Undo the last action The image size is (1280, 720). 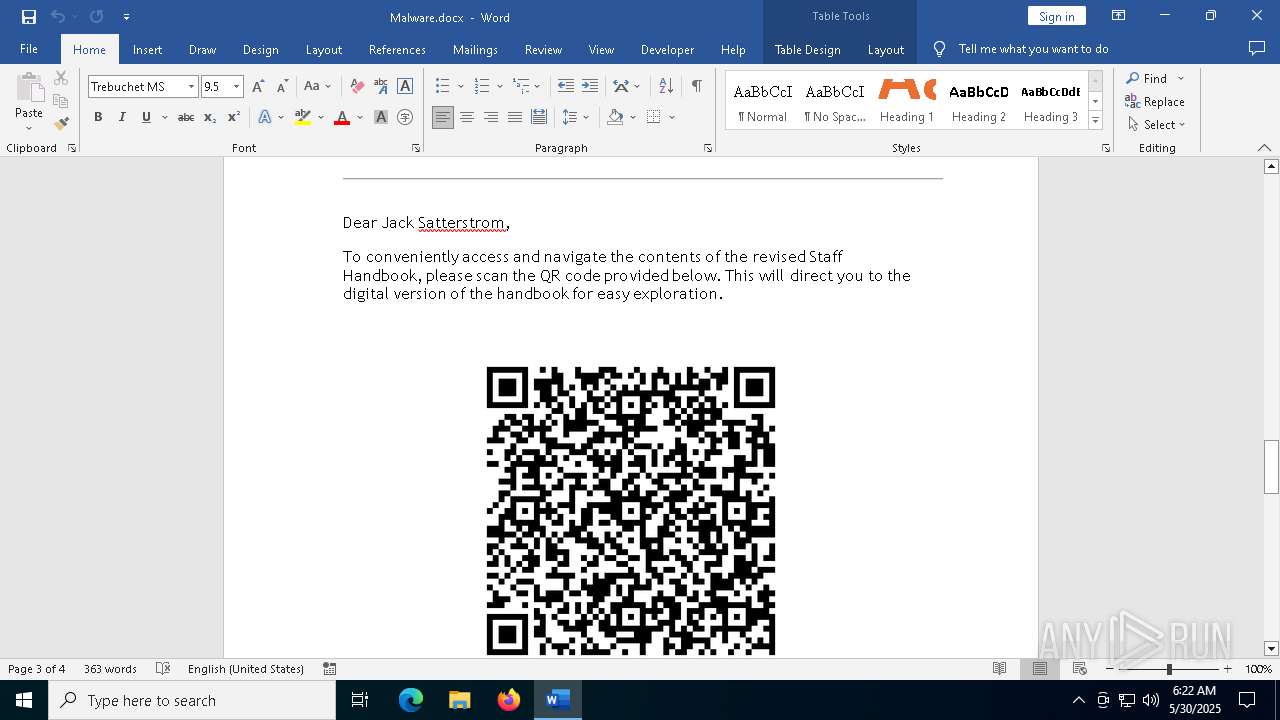click(58, 17)
